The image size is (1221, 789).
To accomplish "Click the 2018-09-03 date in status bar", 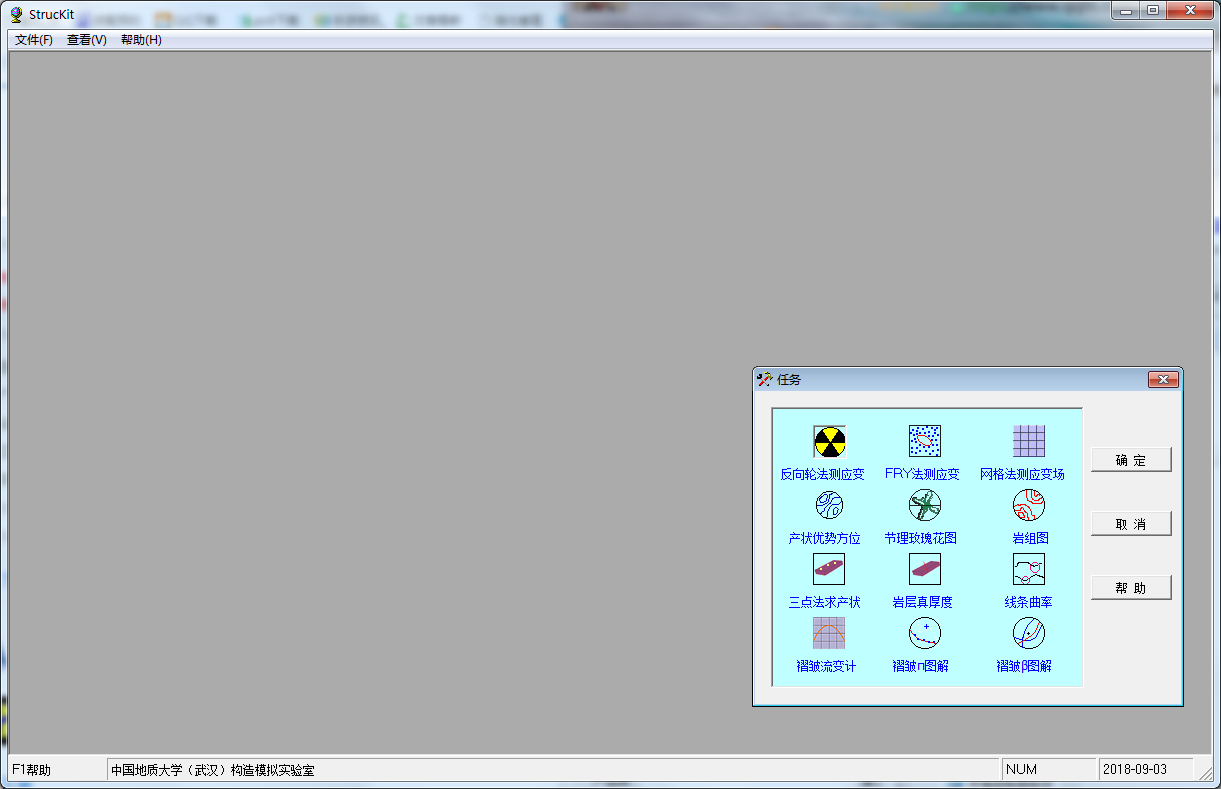I will click(x=1135, y=770).
